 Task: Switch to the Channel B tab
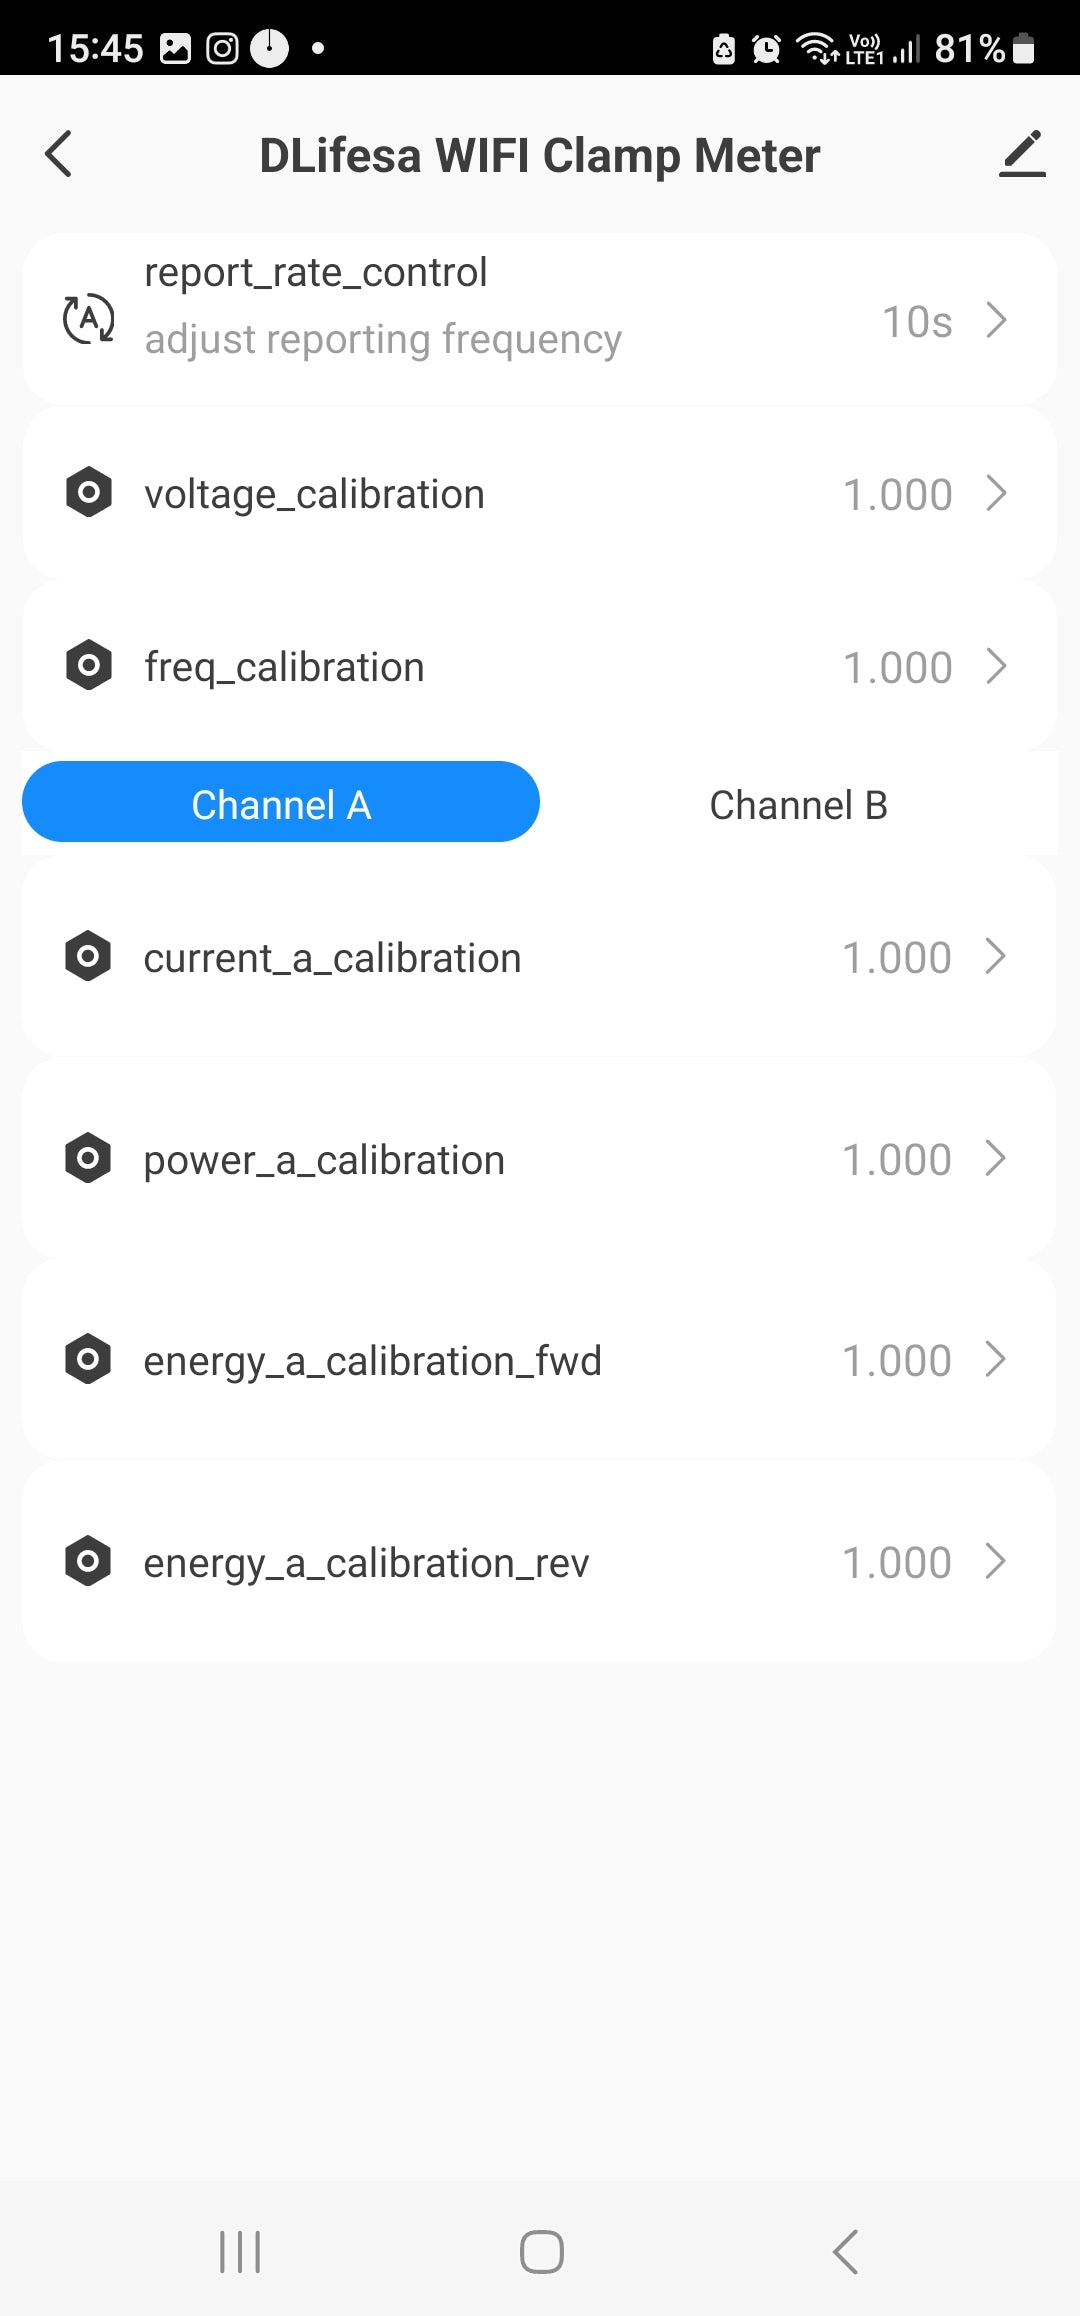(x=798, y=805)
